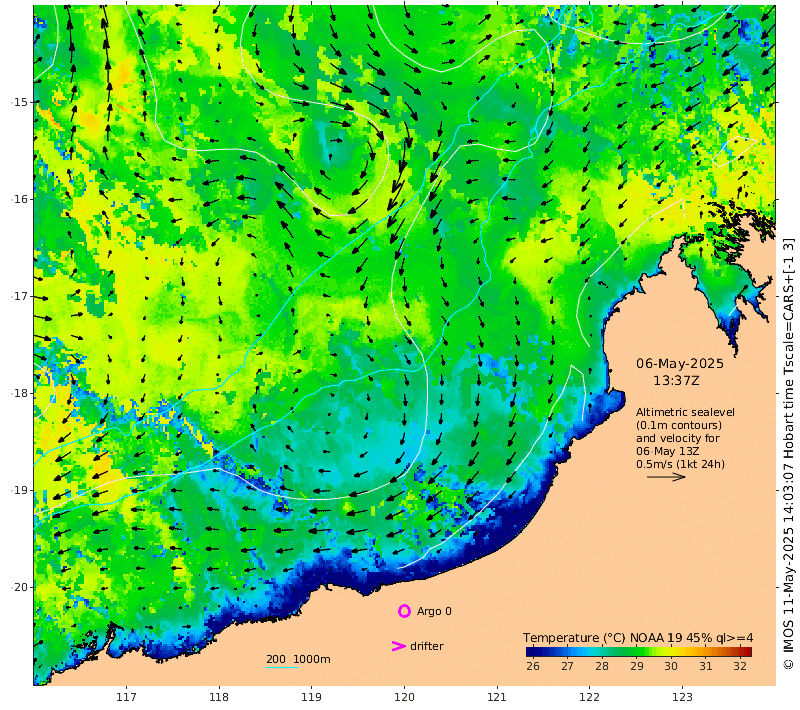Click the latitude '-18' axis label
Image resolution: width=800 pixels, height=710 pixels.
tap(19, 393)
